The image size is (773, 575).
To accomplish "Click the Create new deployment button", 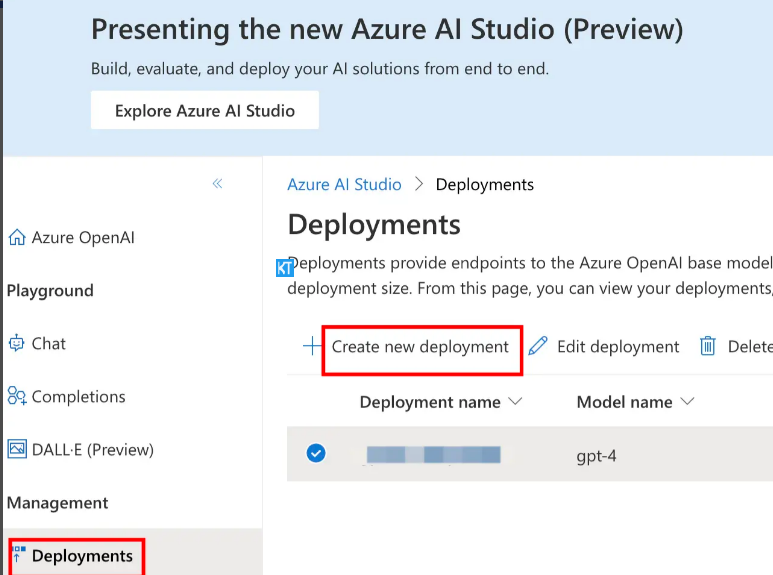I will click(x=420, y=347).
